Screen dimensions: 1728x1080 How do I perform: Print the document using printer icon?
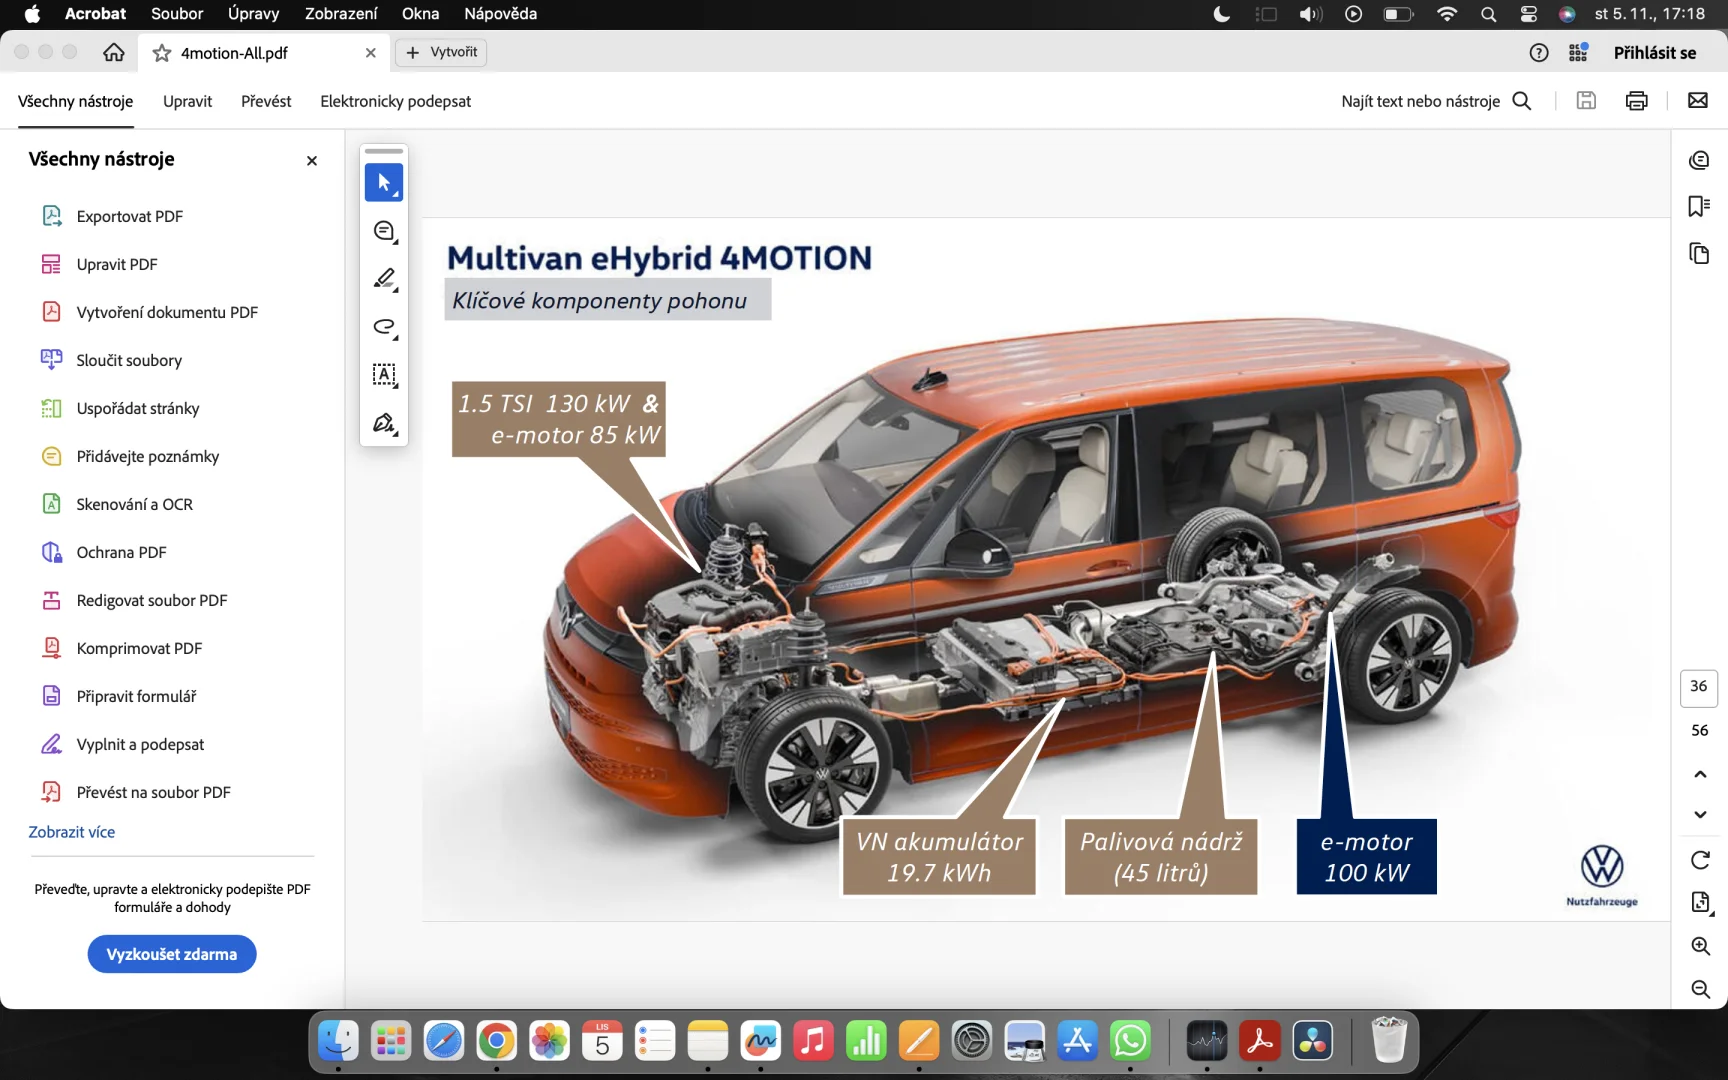click(1636, 101)
